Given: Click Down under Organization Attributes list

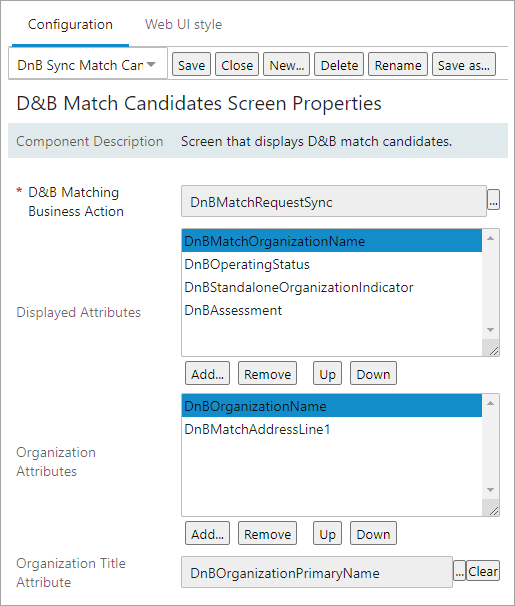Looking at the screenshot, I should [373, 534].
